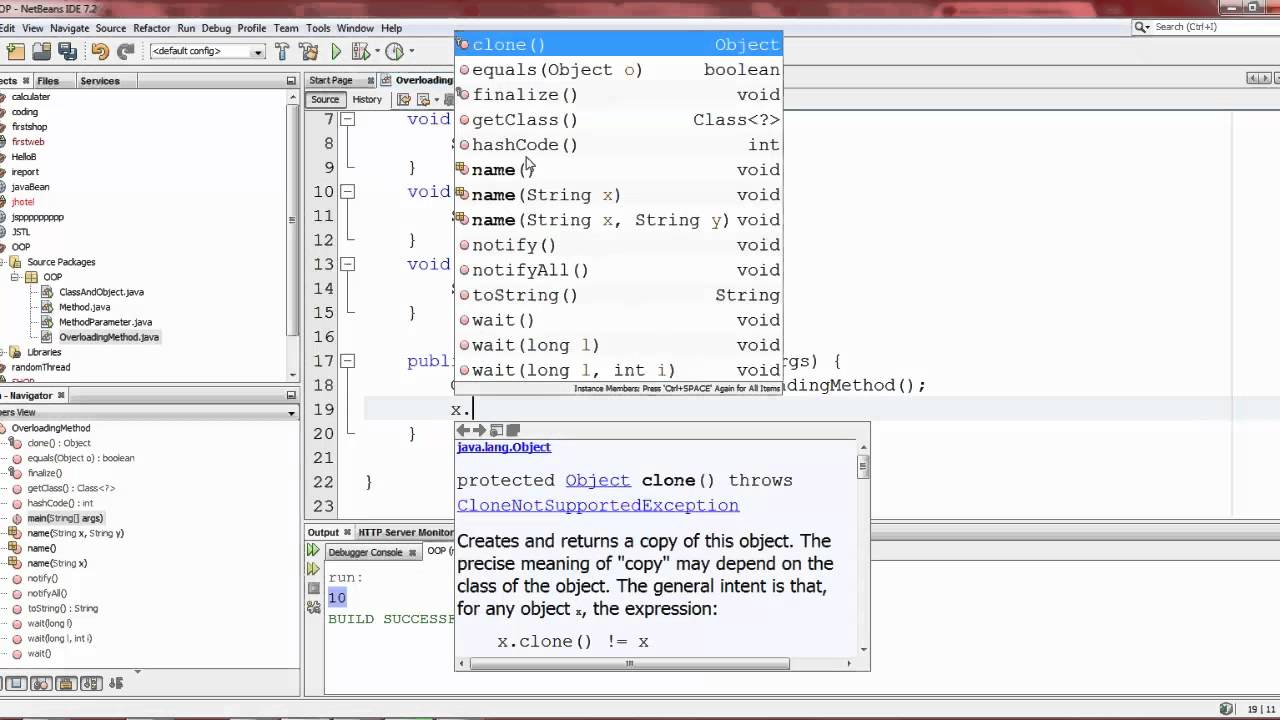Open CloneNotSupportedException link in Javadoc
The image size is (1280, 720).
click(598, 505)
